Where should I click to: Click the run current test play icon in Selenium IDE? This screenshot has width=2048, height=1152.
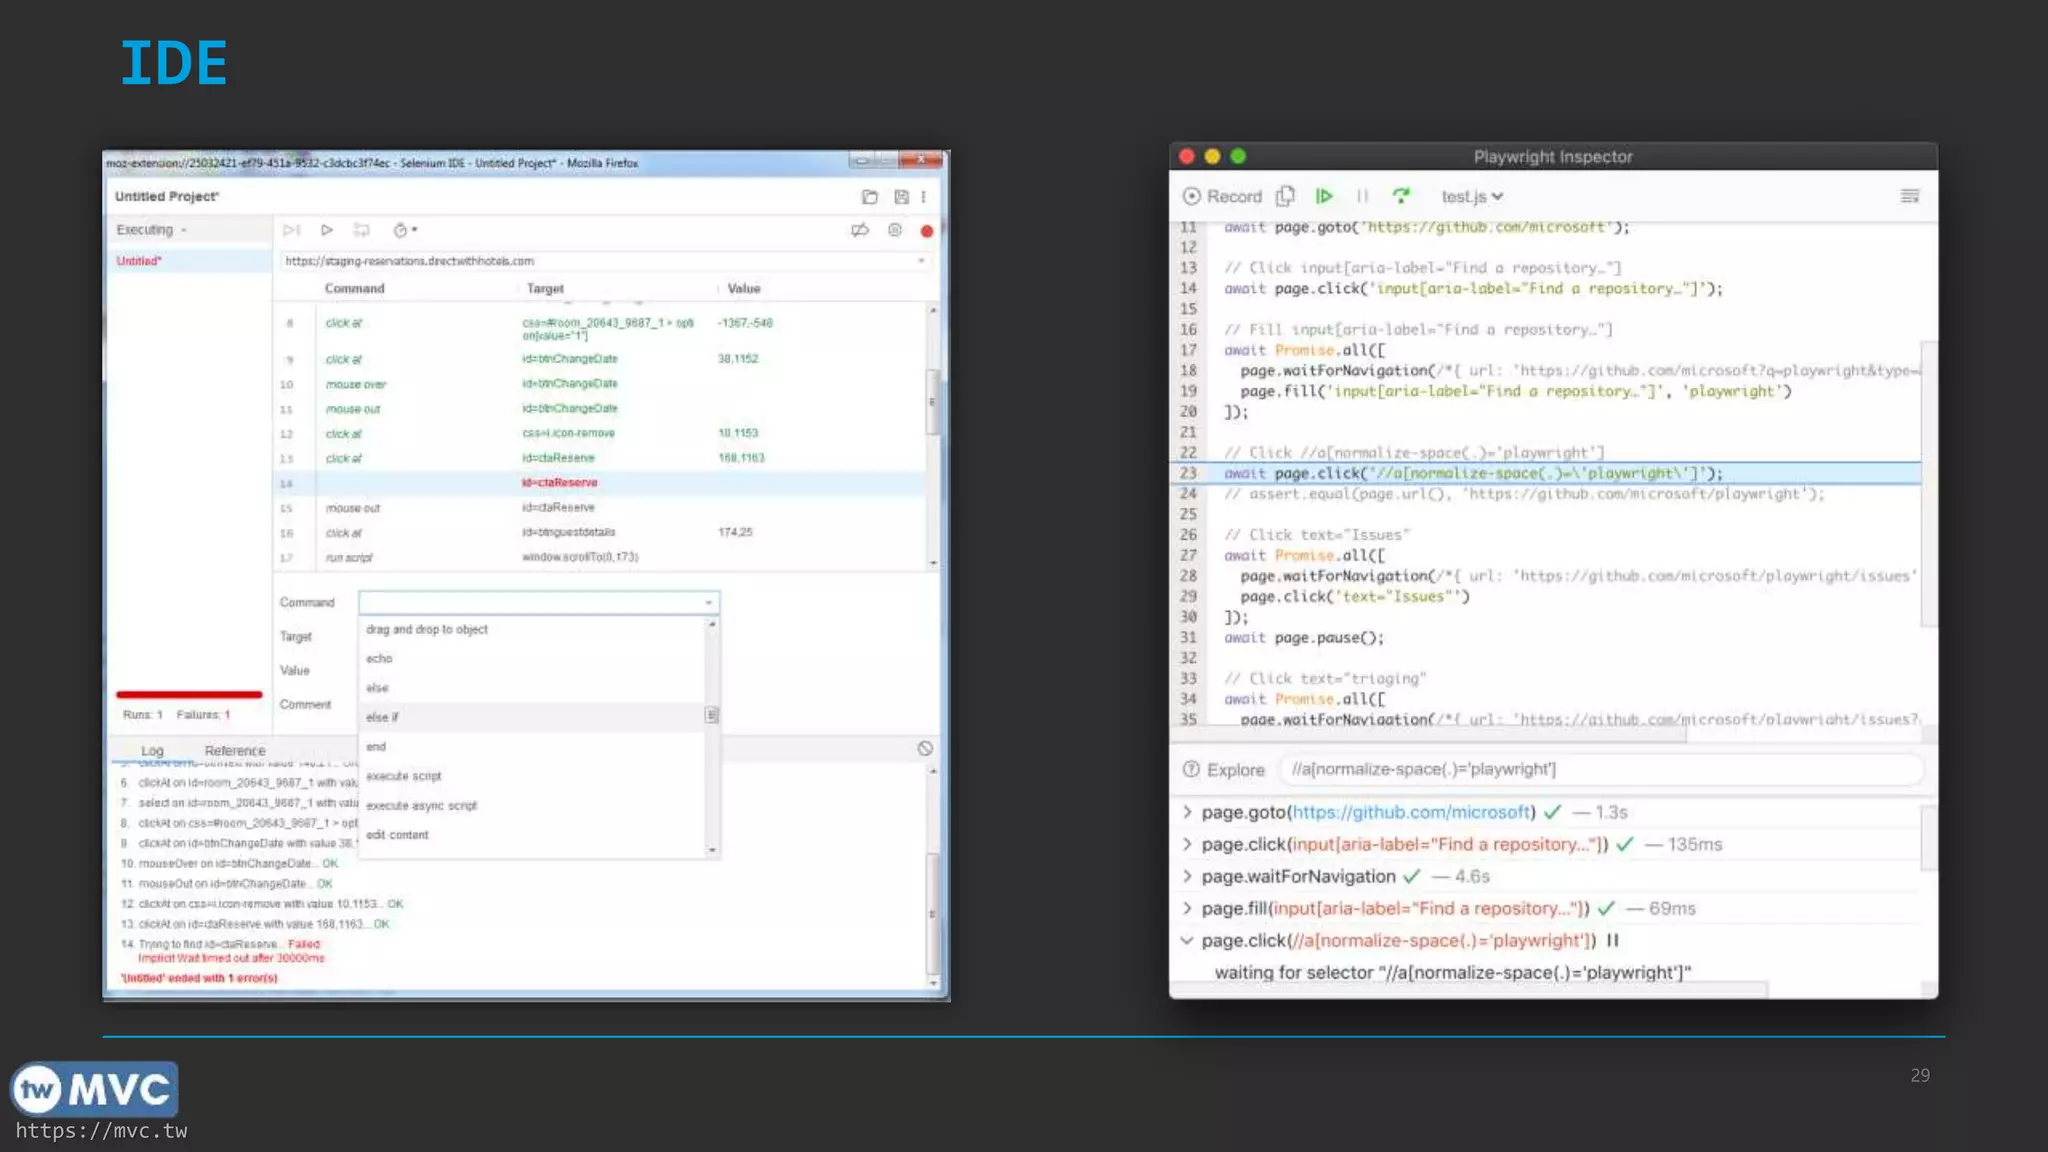pyautogui.click(x=327, y=230)
